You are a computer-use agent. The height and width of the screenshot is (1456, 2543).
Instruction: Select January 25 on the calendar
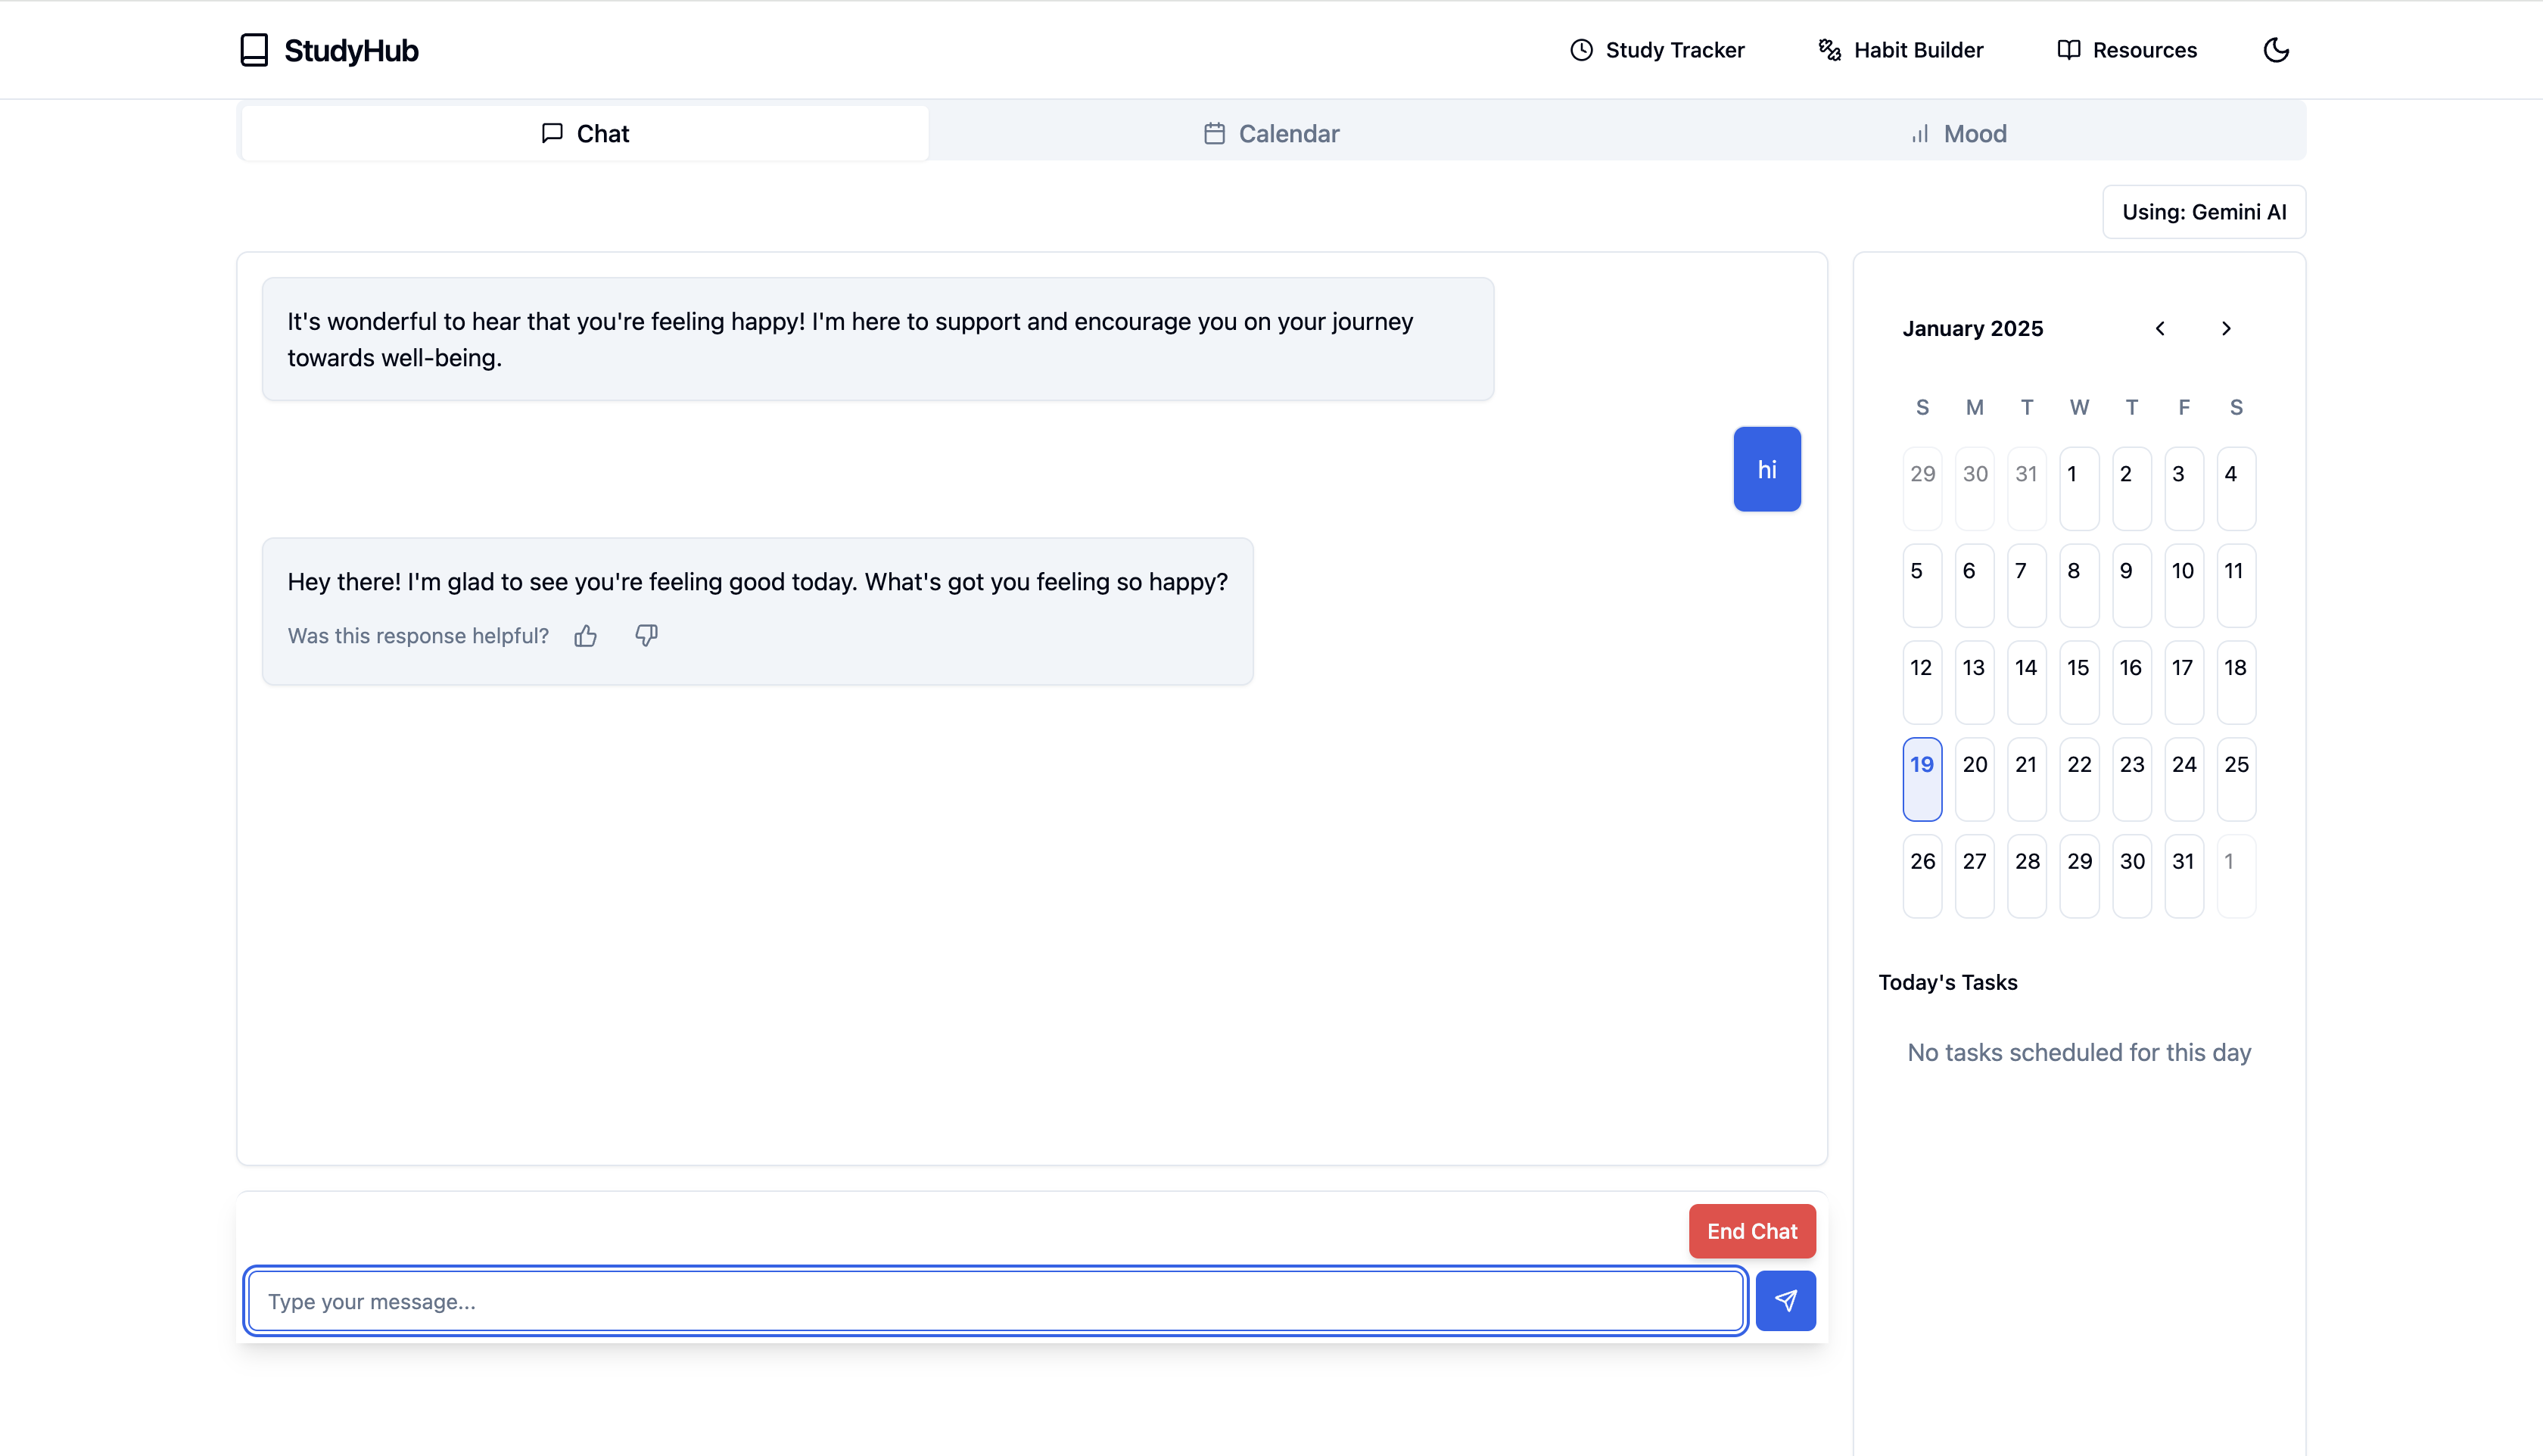coord(2236,779)
